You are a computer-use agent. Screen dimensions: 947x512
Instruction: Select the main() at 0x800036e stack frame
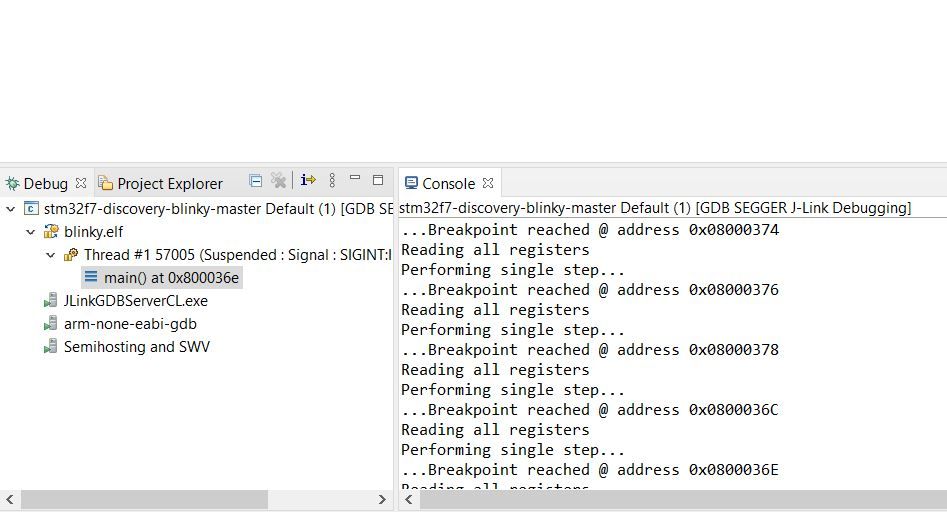(x=172, y=278)
